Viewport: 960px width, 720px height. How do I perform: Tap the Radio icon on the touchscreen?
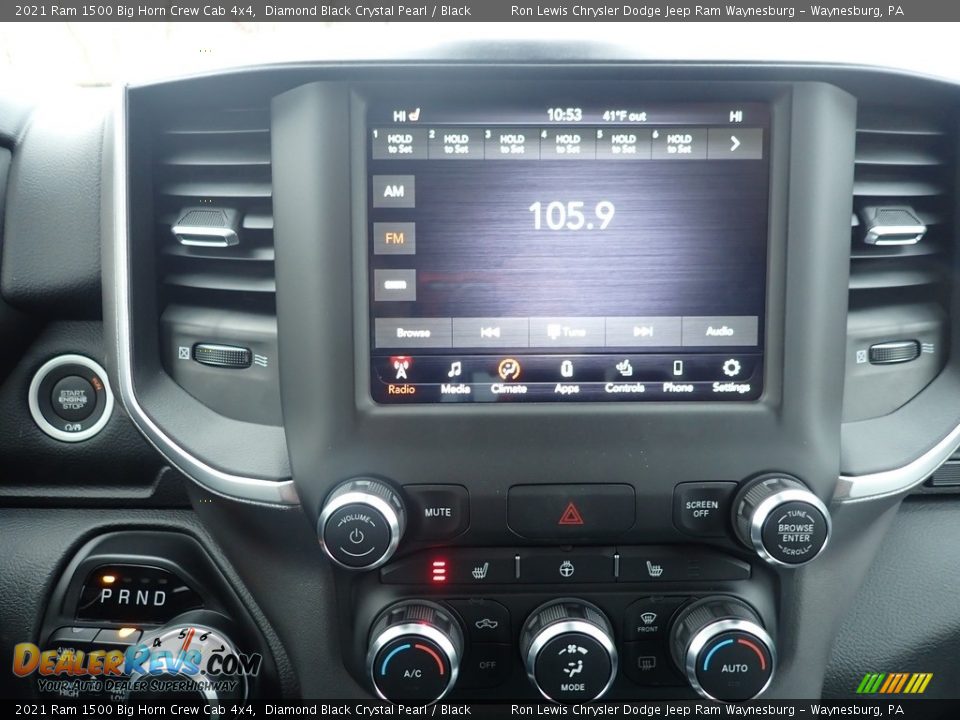tap(401, 377)
